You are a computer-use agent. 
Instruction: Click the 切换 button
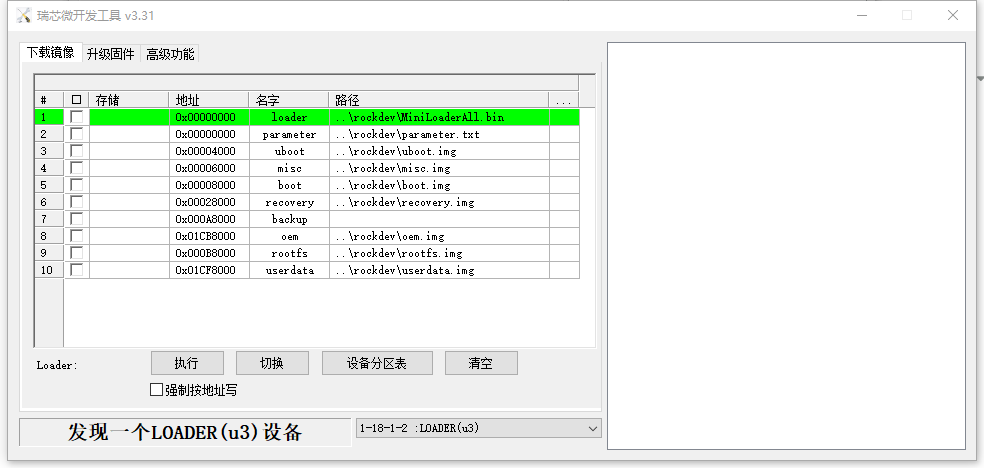(272, 363)
